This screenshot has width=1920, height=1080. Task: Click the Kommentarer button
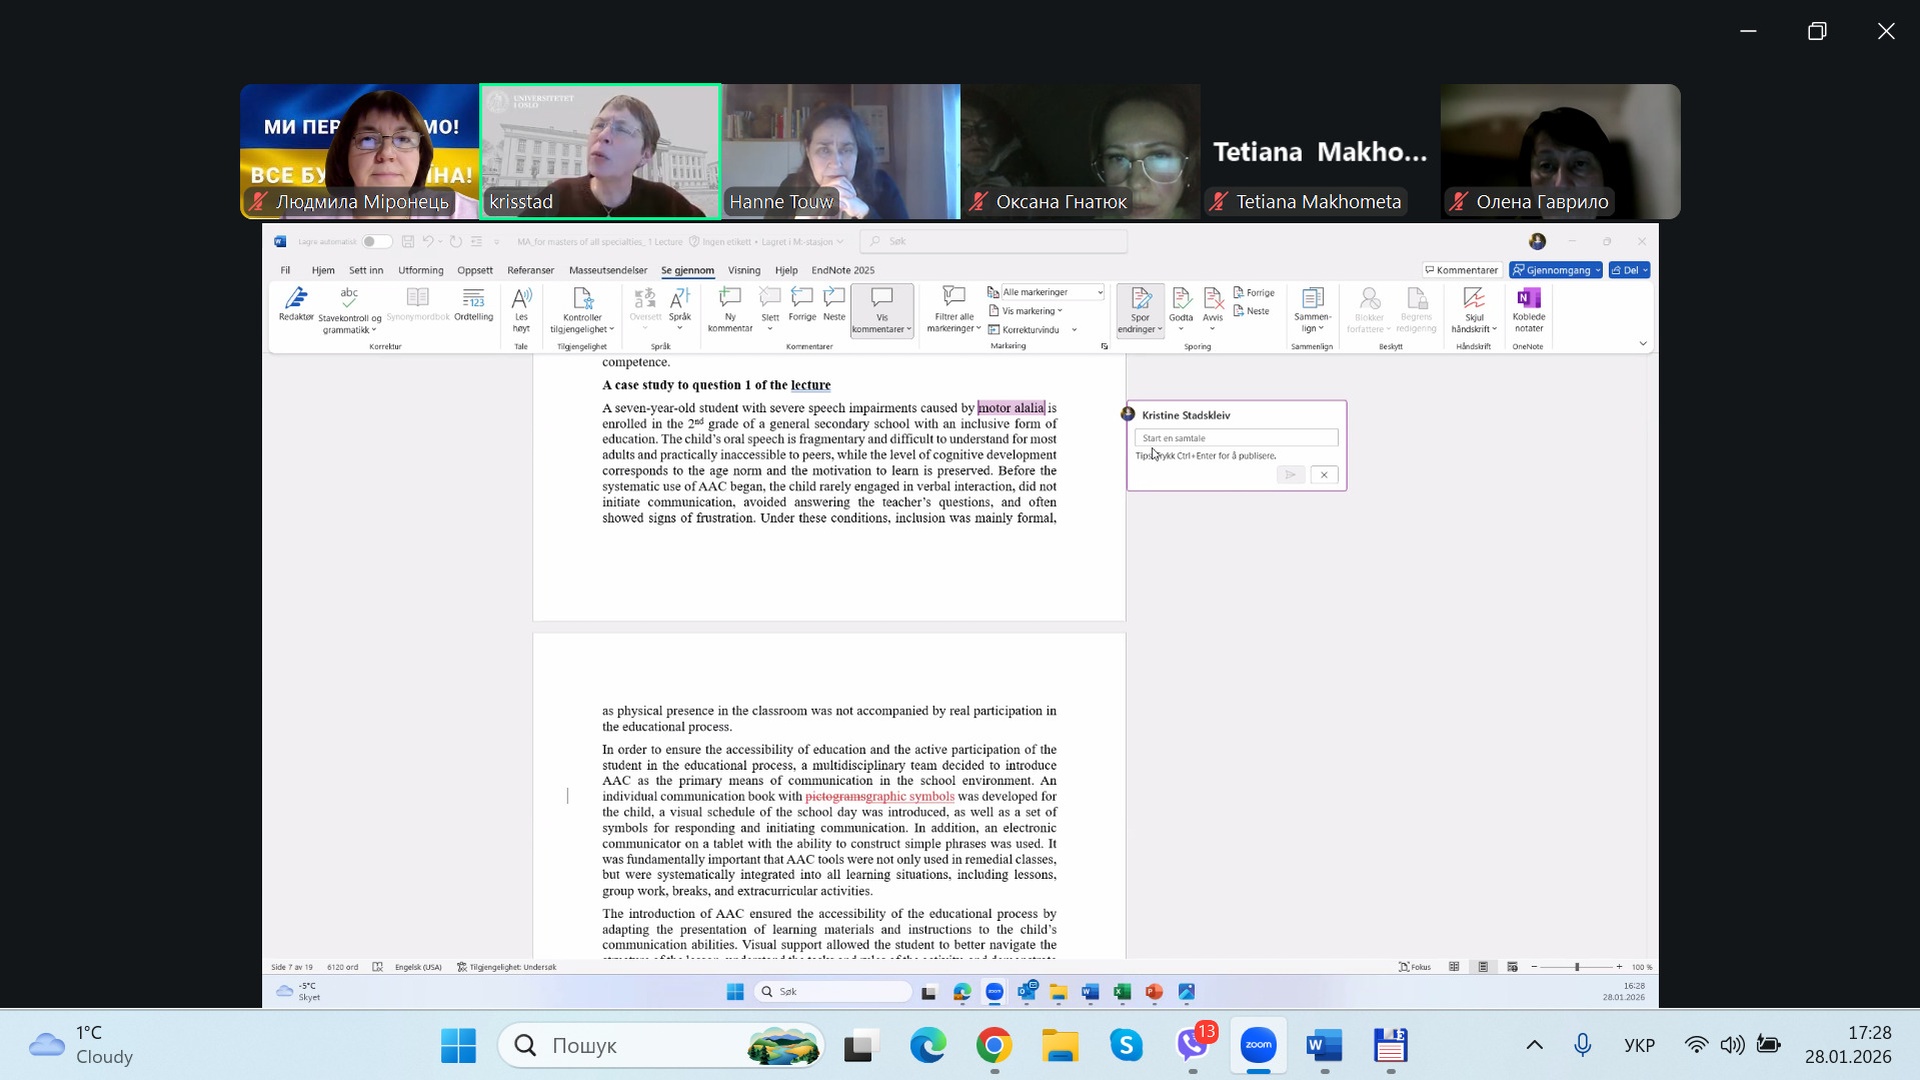1462,270
